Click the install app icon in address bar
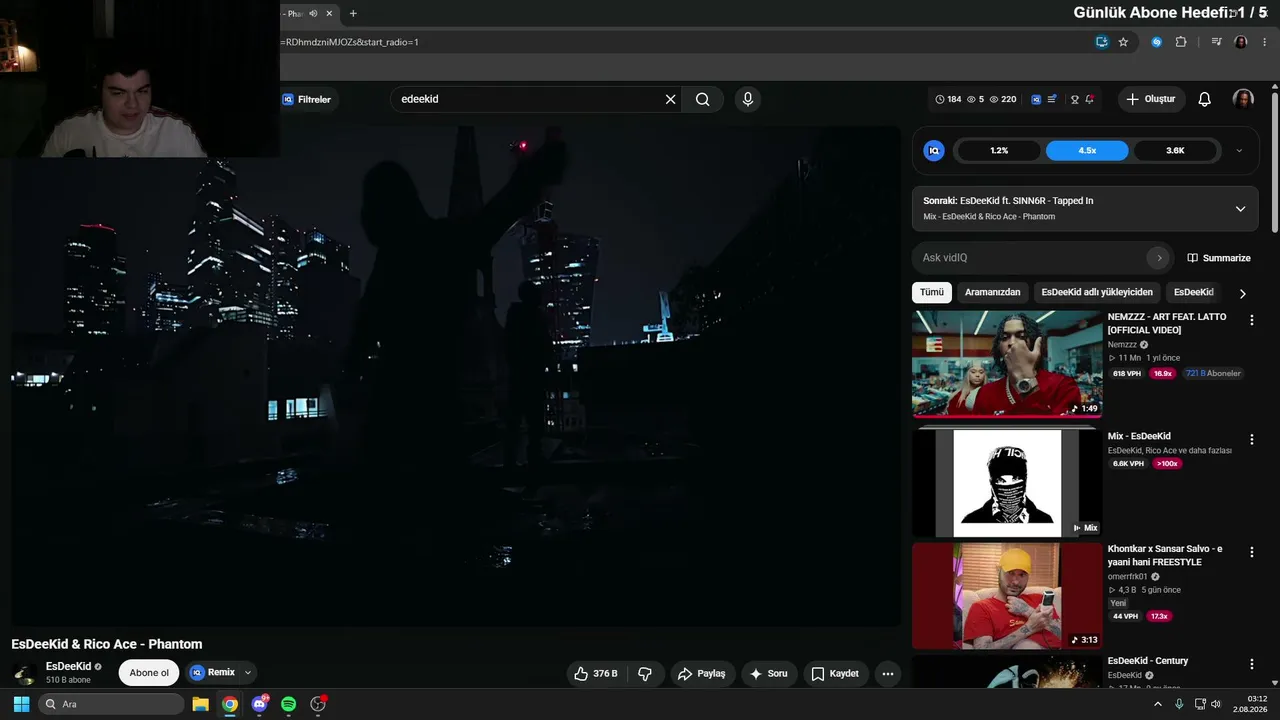The height and width of the screenshot is (720, 1280). [1102, 42]
